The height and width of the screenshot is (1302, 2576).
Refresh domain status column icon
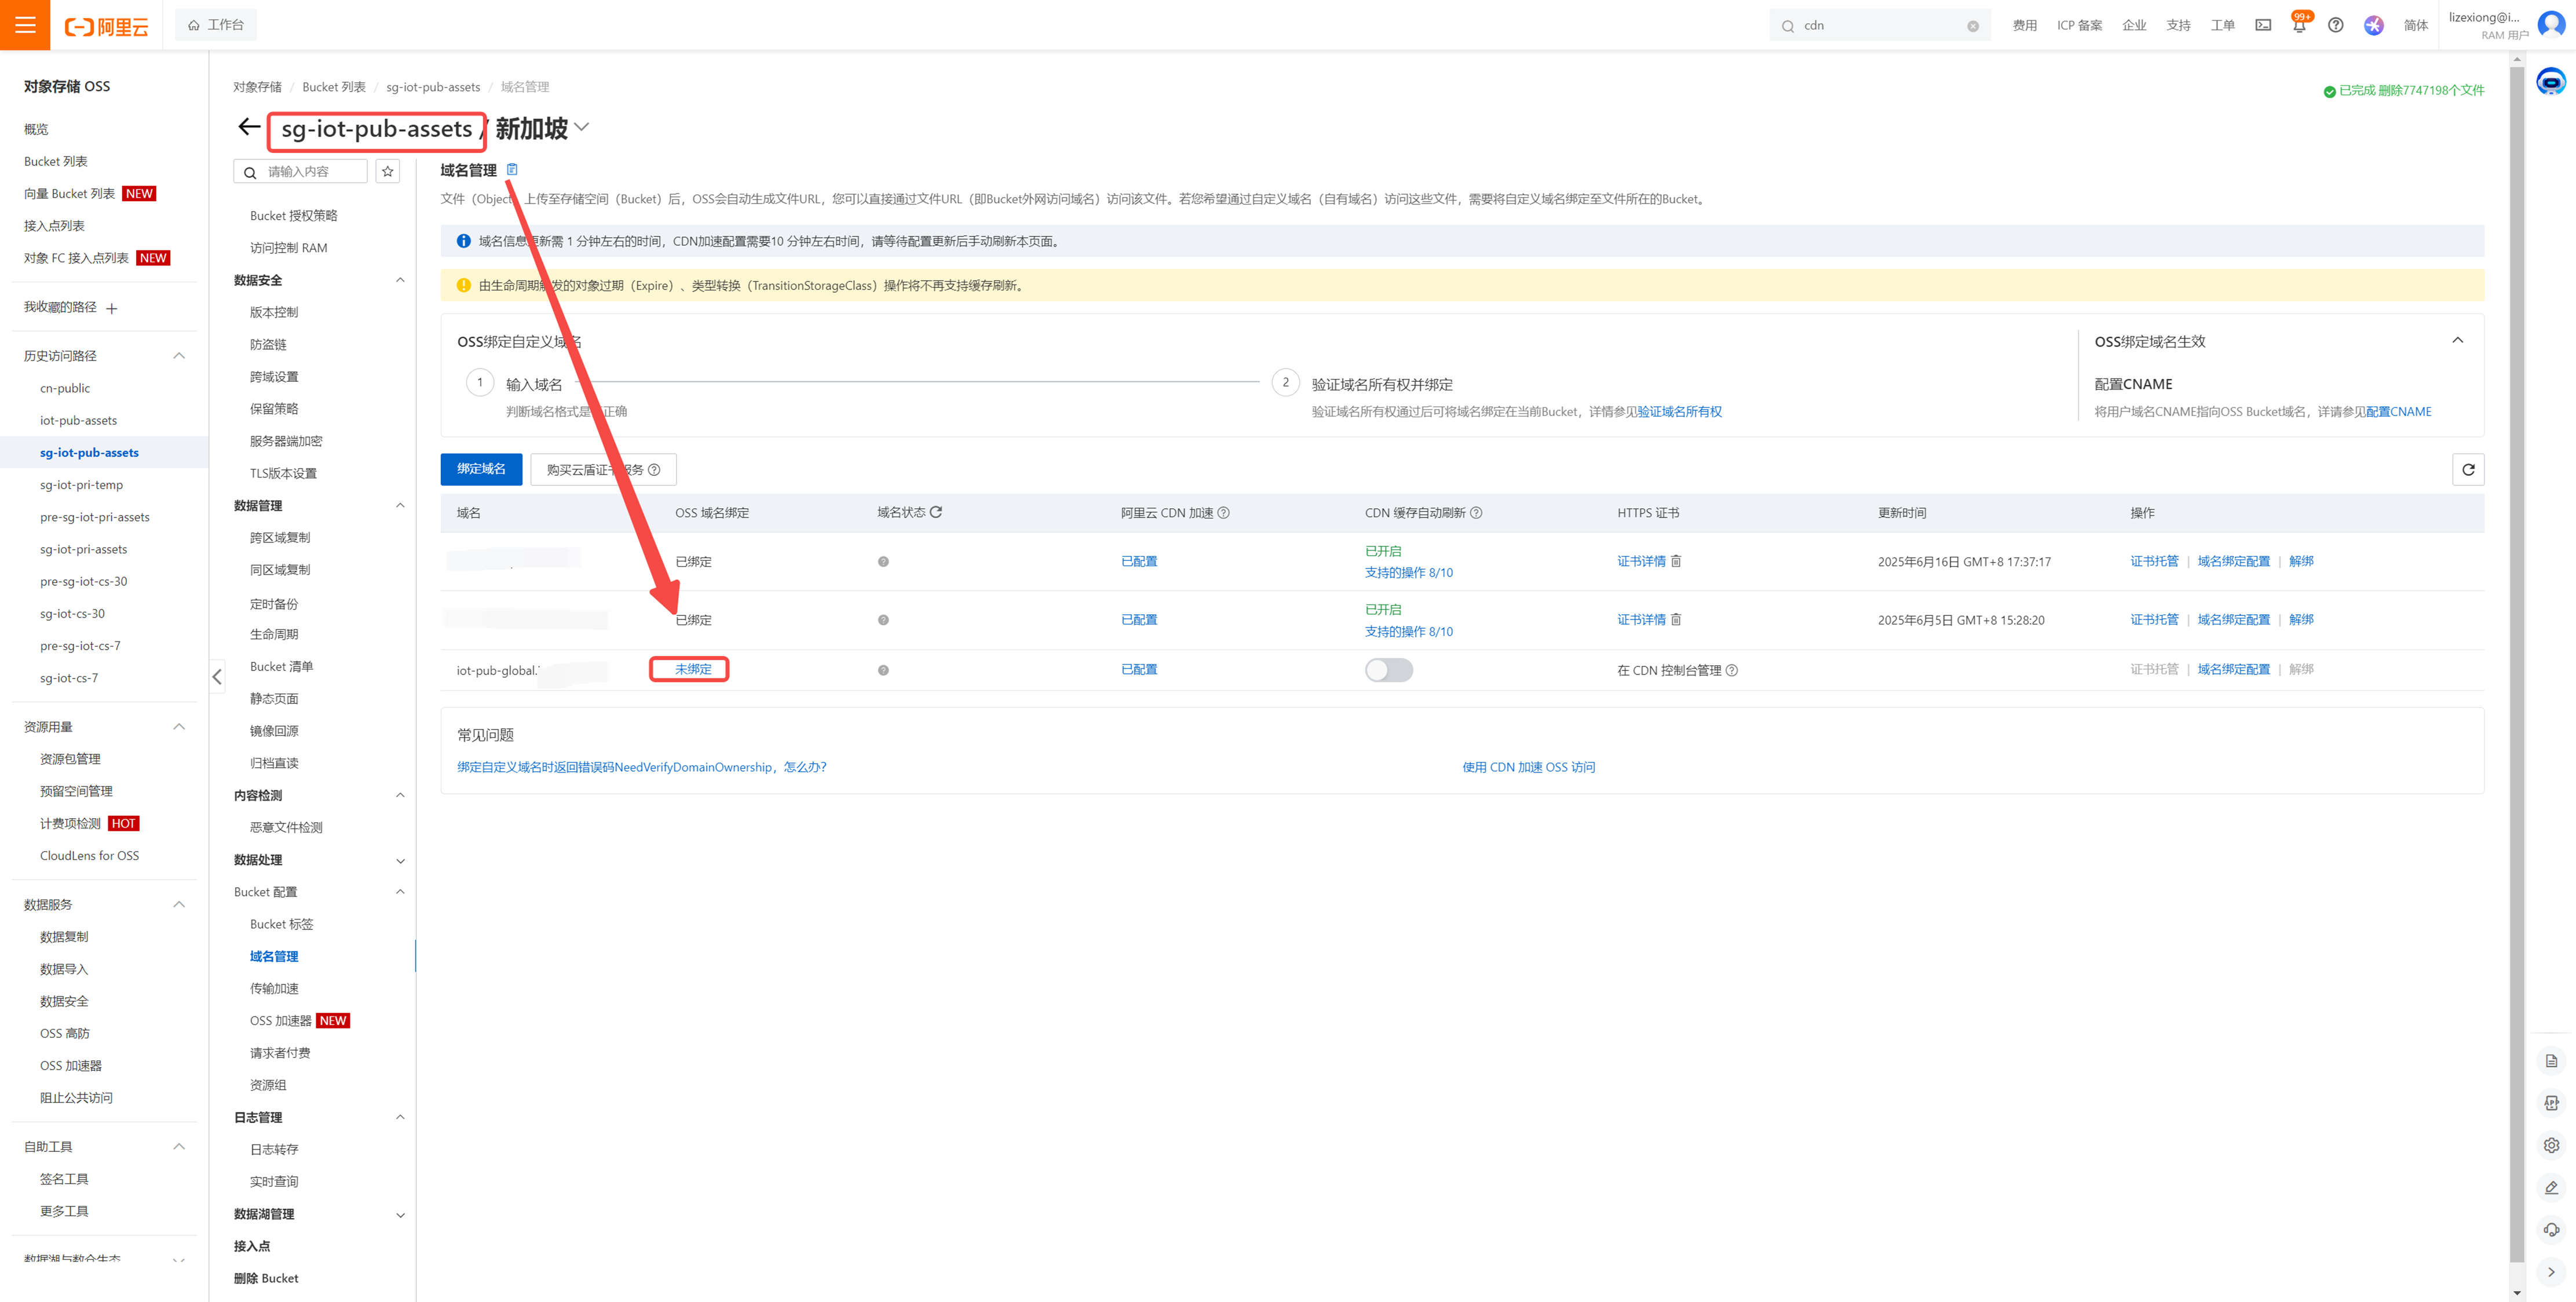[936, 512]
